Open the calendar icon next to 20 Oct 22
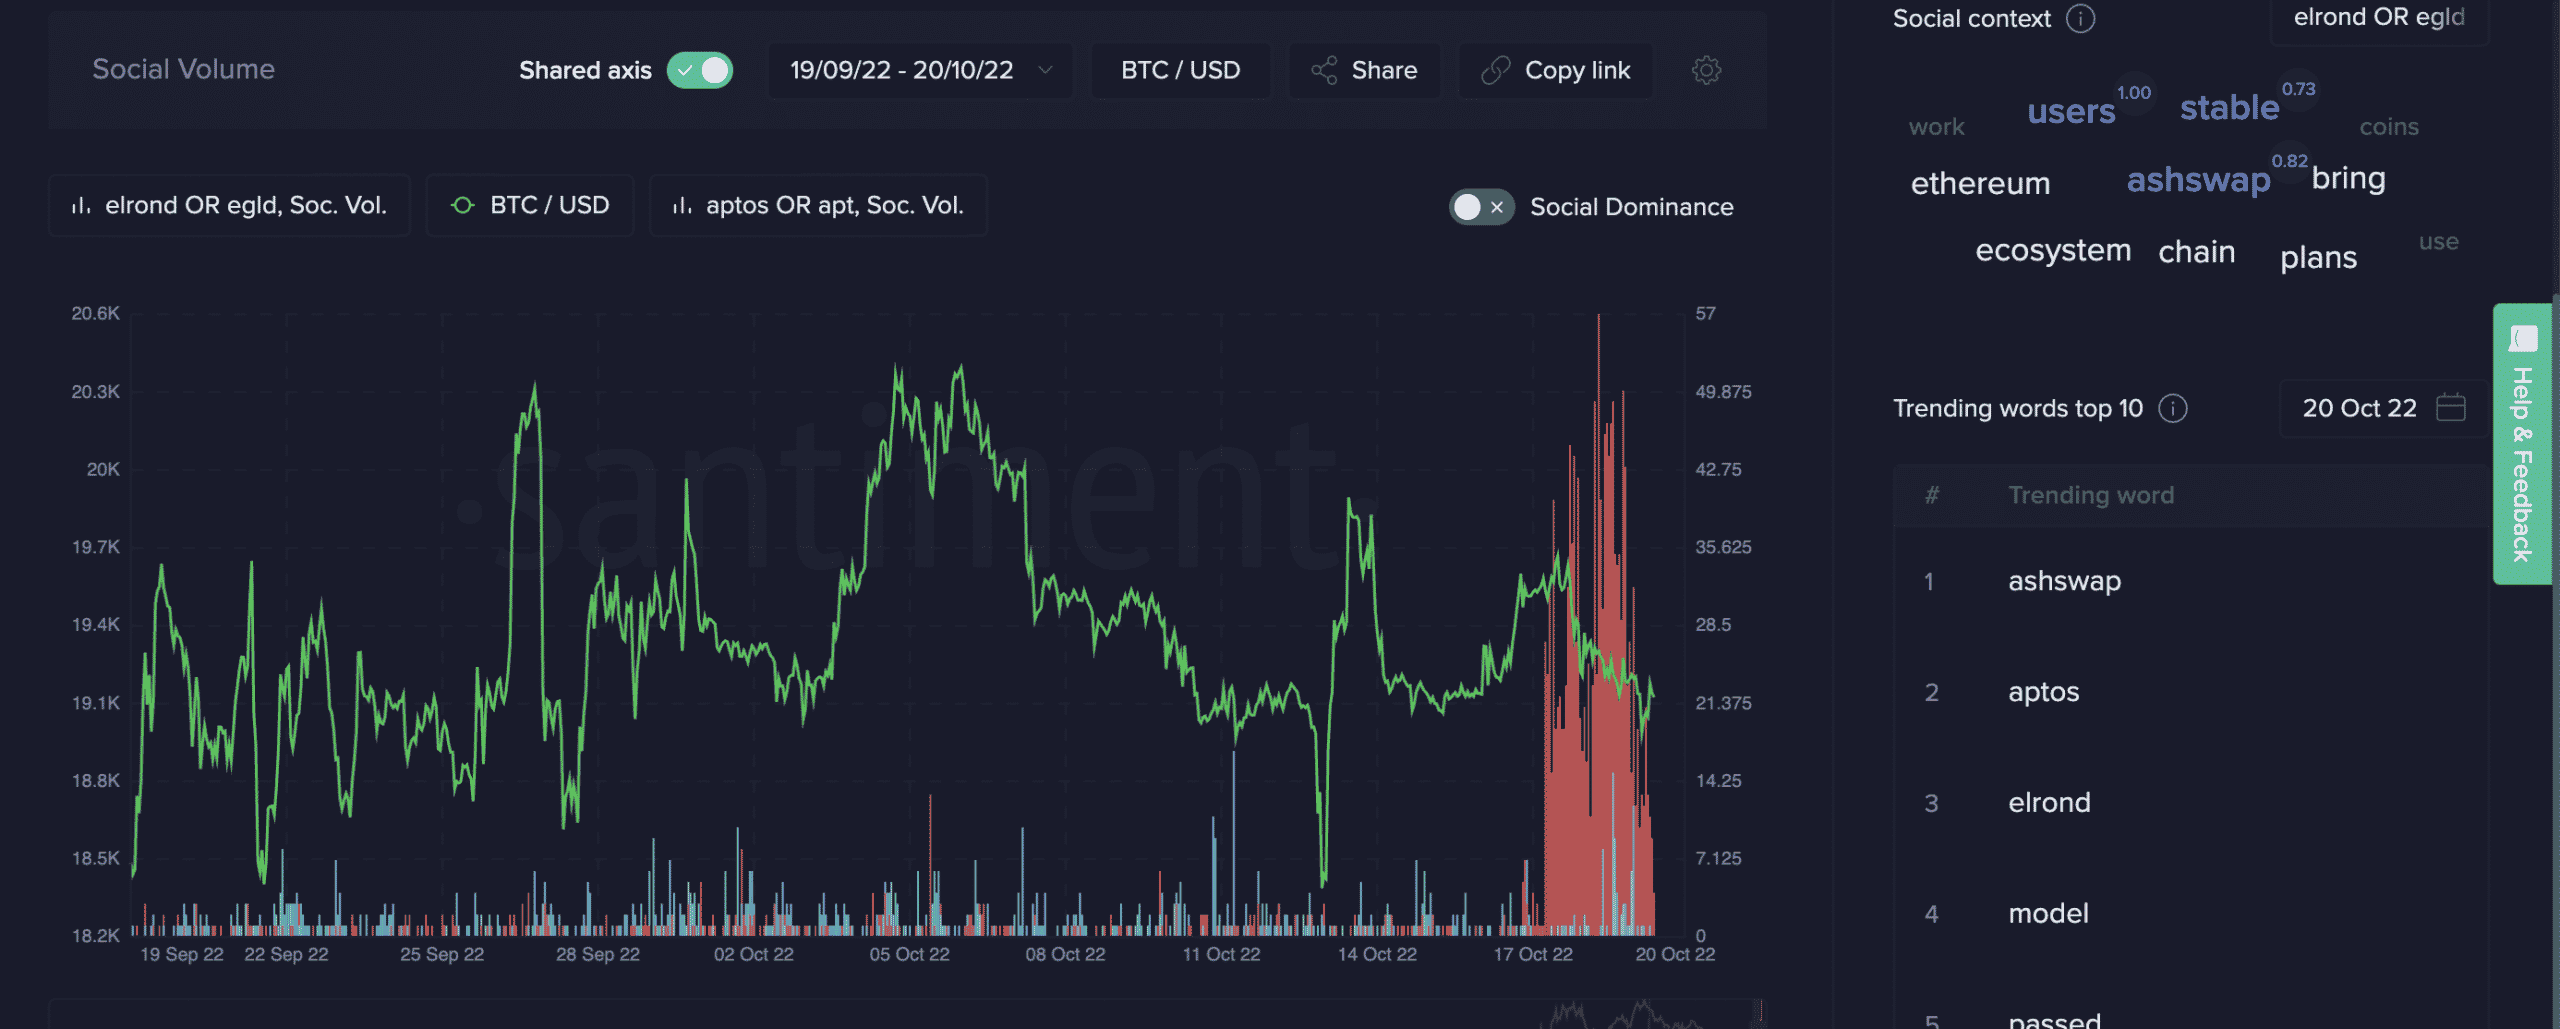The image size is (2560, 1029). coord(2451,407)
